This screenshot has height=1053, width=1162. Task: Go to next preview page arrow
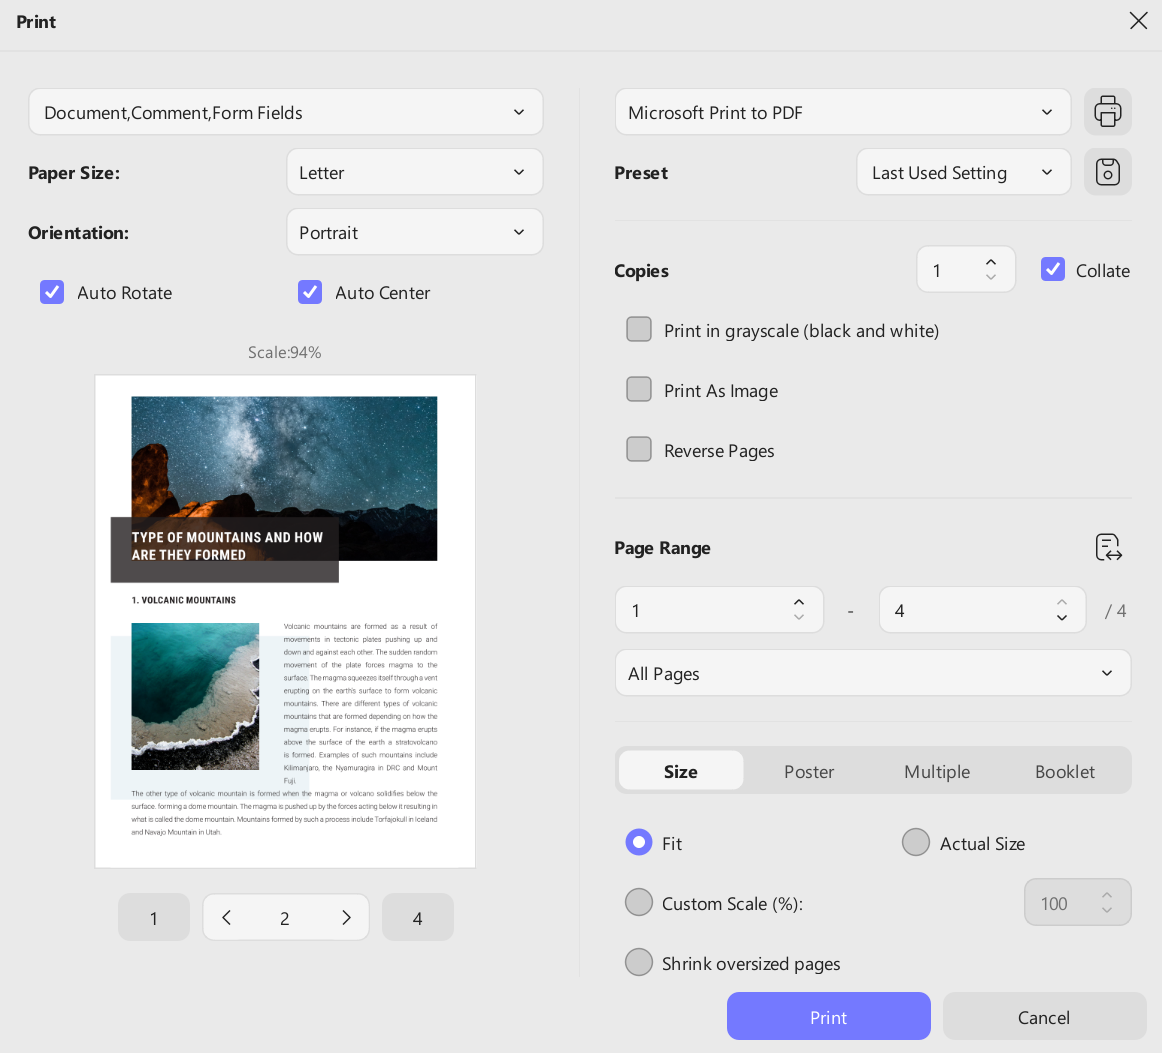coord(346,917)
